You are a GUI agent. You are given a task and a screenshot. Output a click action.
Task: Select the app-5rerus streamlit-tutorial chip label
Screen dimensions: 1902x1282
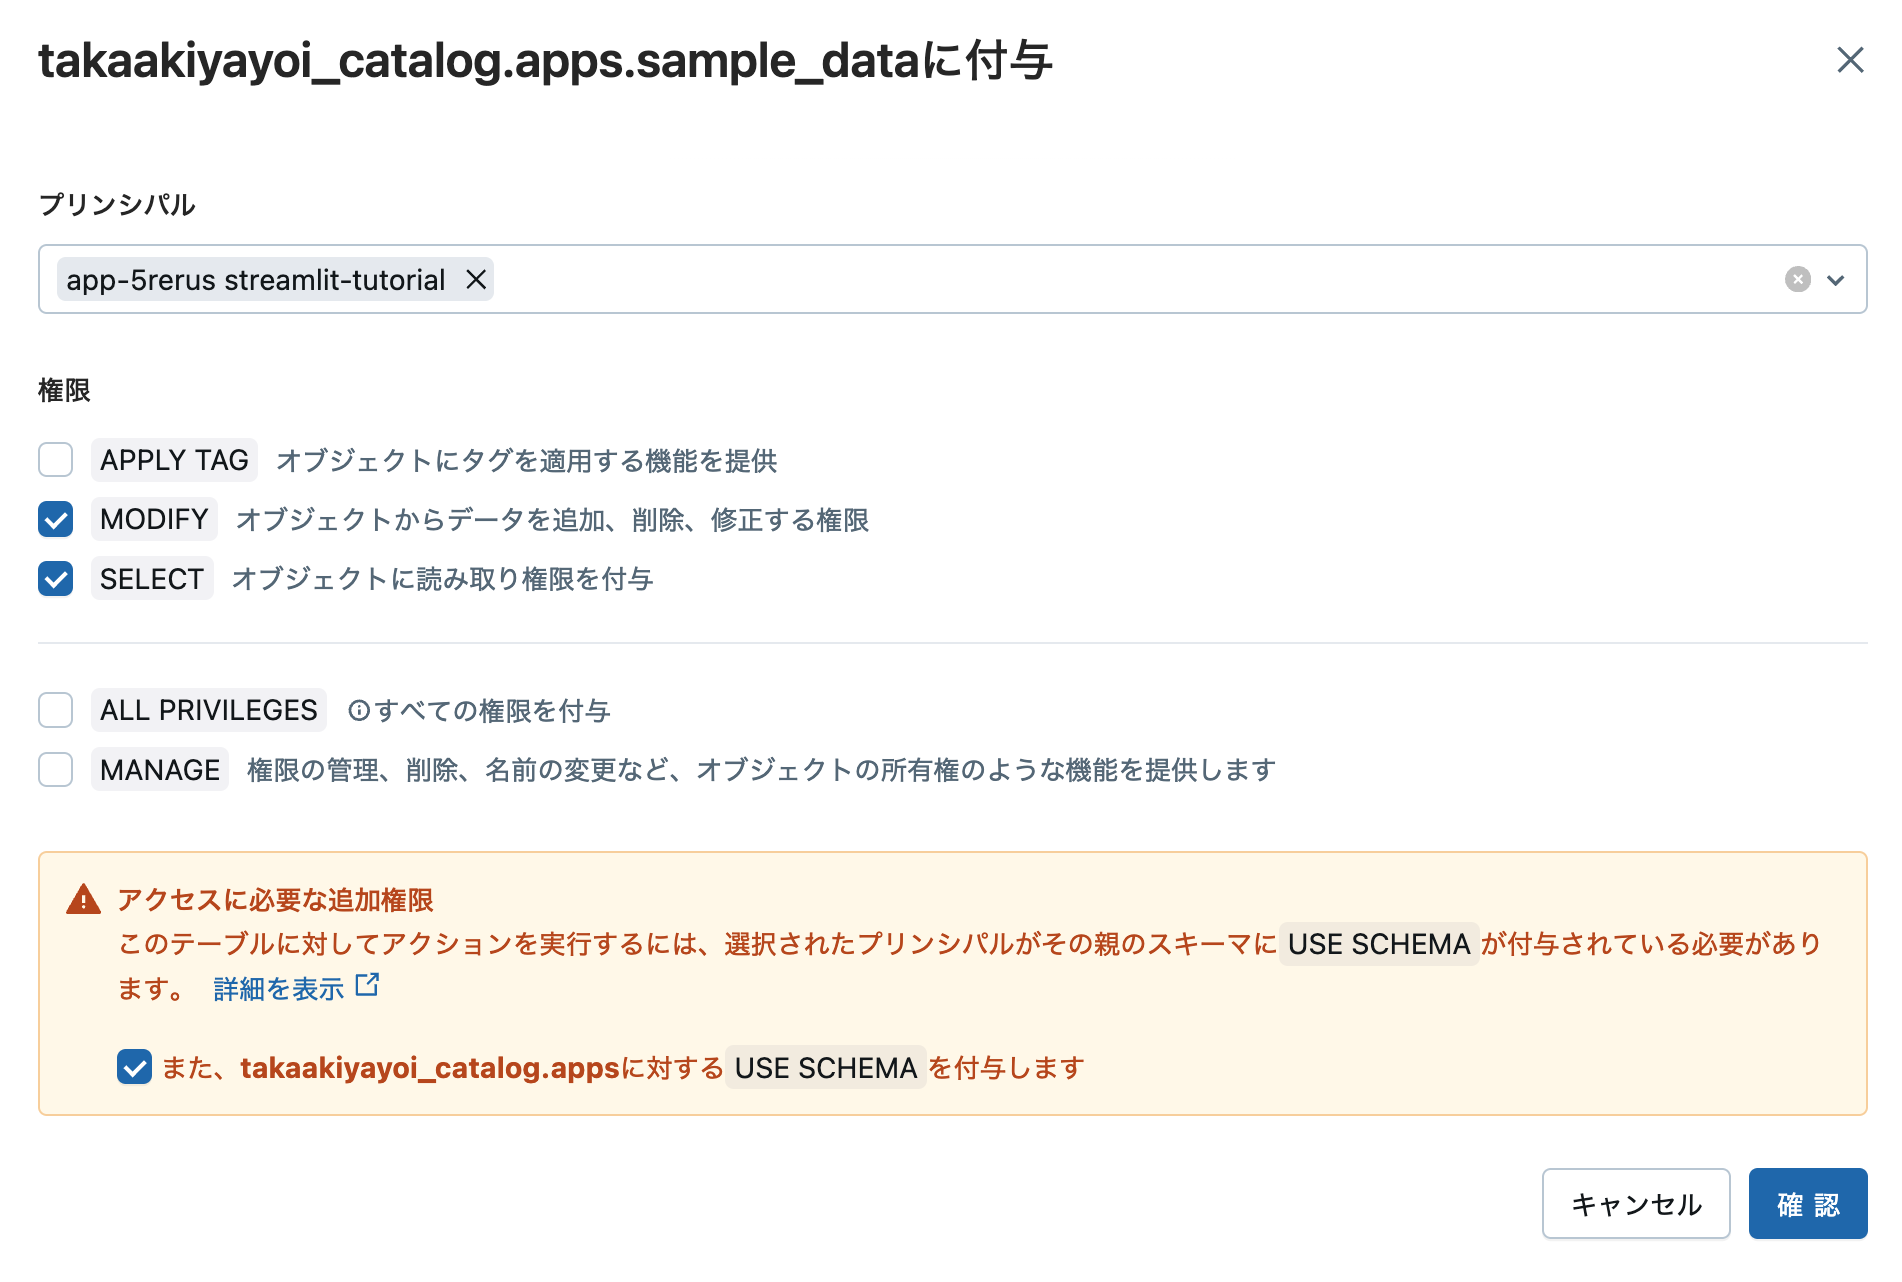255,279
